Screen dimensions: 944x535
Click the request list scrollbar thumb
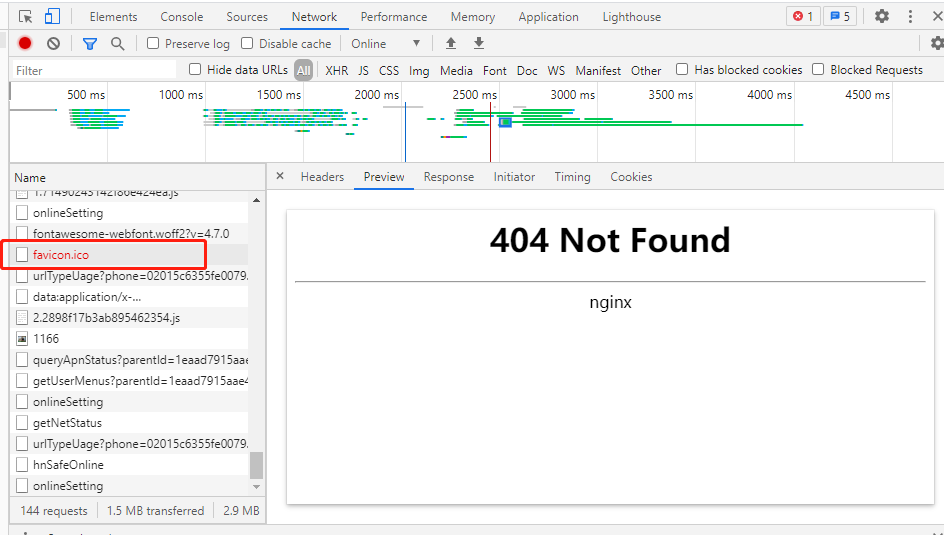(256, 465)
